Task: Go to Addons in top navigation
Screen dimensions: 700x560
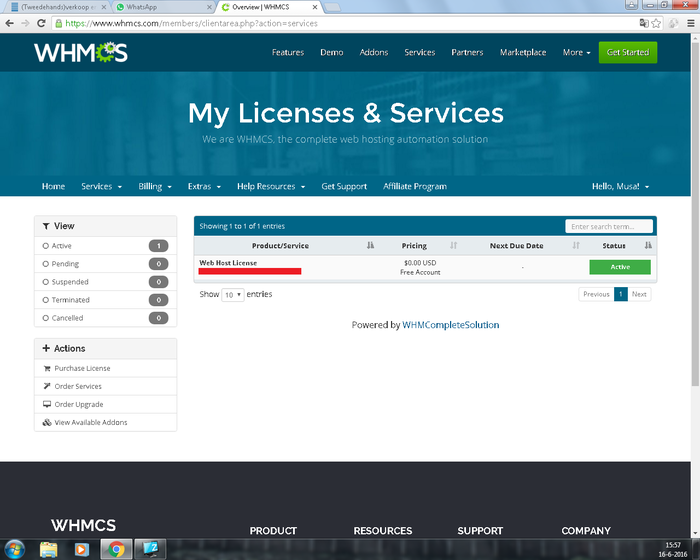Action: [x=374, y=52]
